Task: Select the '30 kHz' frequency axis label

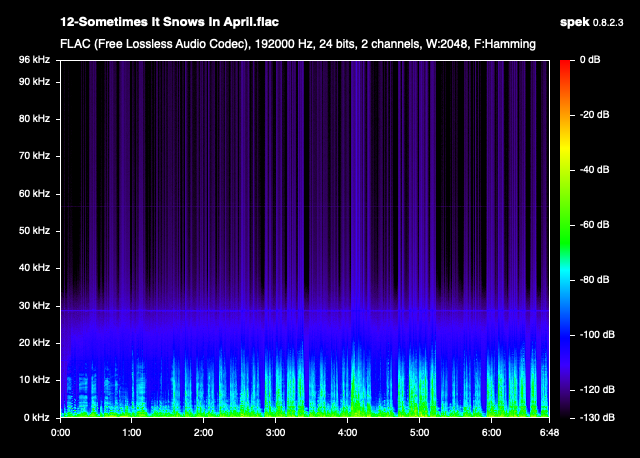Action: coord(34,305)
